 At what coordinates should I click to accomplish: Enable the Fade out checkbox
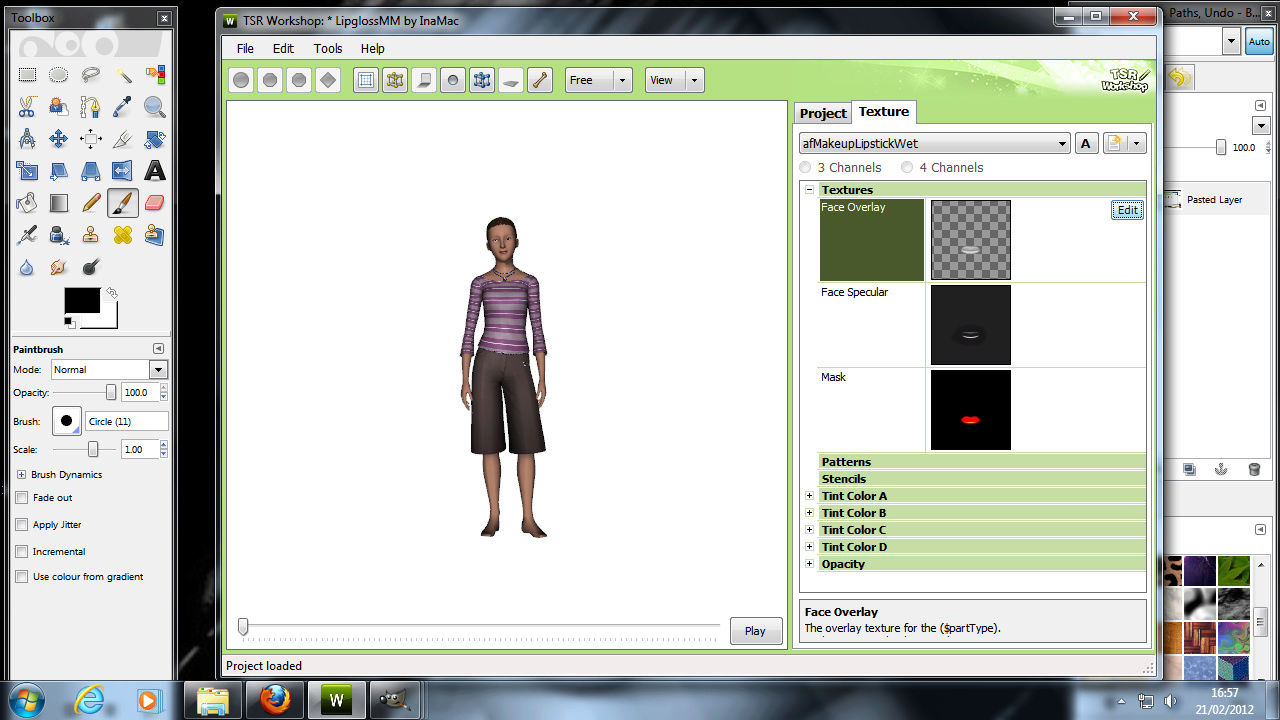(22, 497)
